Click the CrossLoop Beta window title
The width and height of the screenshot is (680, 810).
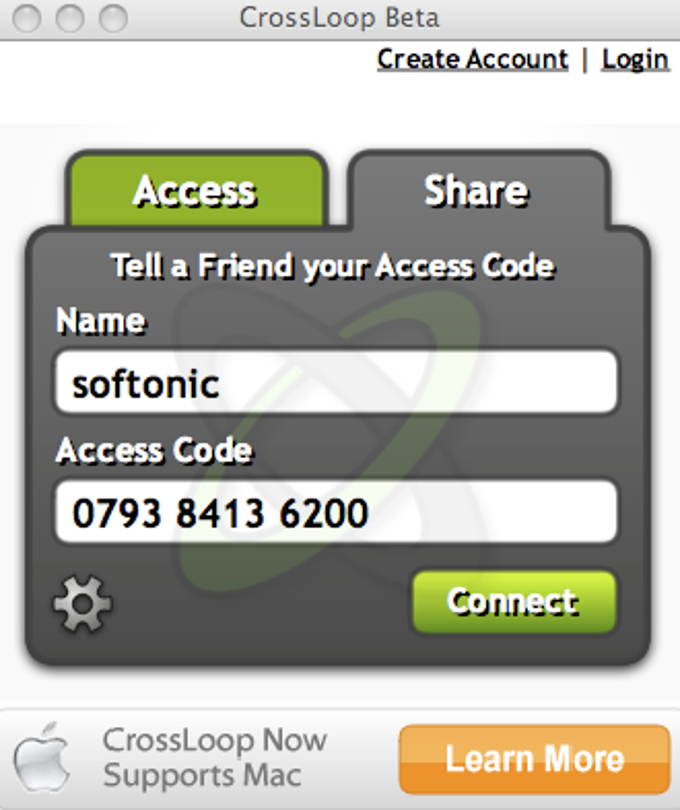339,18
